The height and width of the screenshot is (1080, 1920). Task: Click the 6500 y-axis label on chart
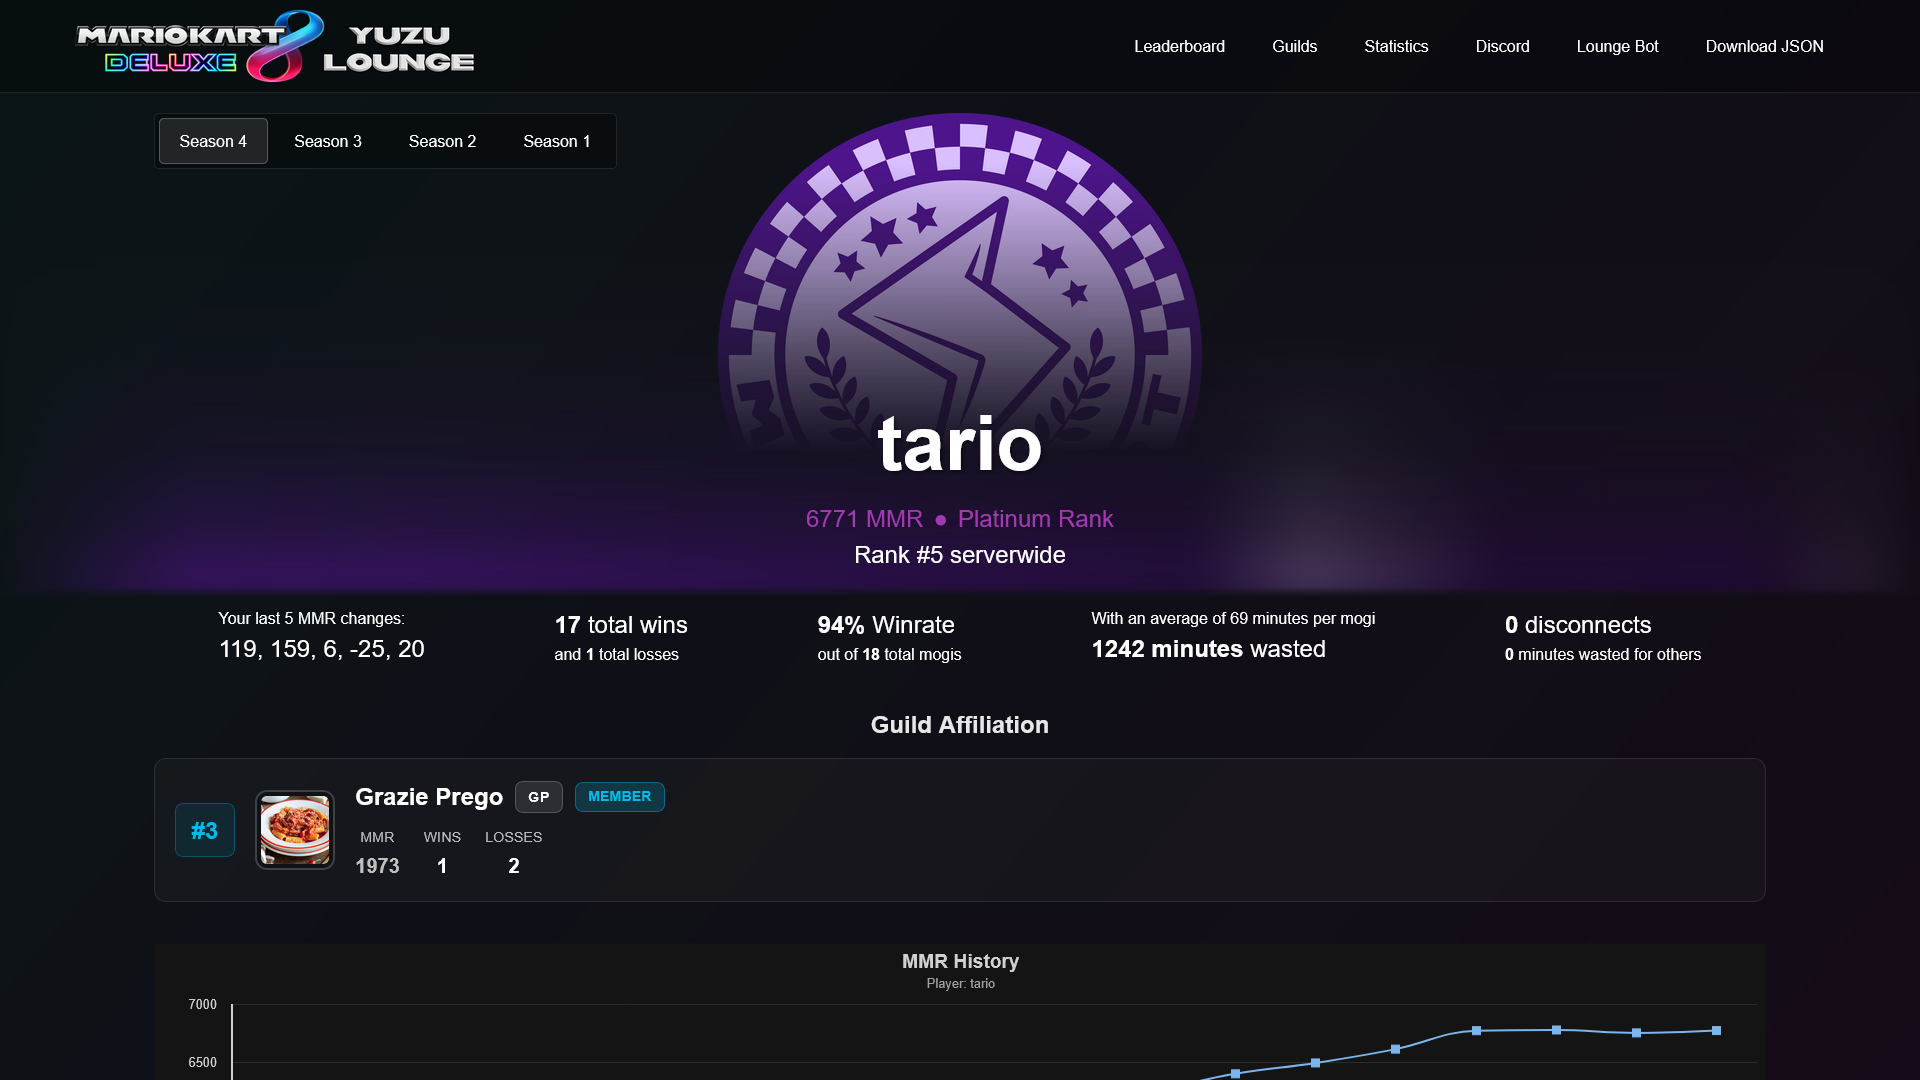[x=202, y=1062]
